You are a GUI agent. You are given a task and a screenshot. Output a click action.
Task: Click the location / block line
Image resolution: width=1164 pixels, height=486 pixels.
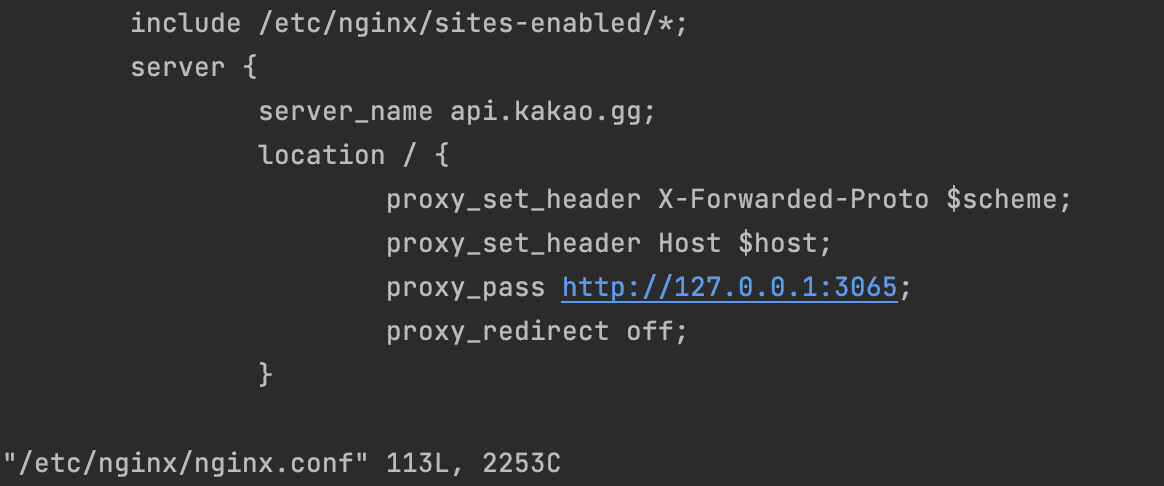(x=353, y=156)
